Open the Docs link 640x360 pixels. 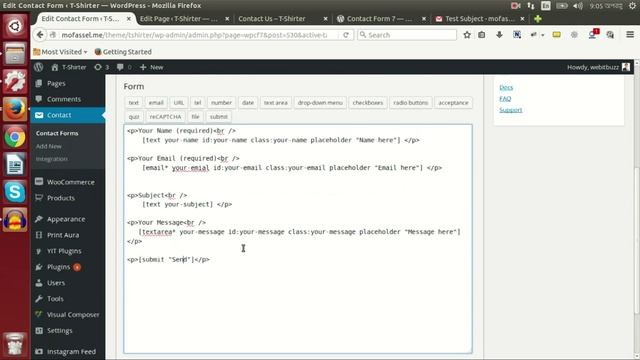(x=506, y=87)
